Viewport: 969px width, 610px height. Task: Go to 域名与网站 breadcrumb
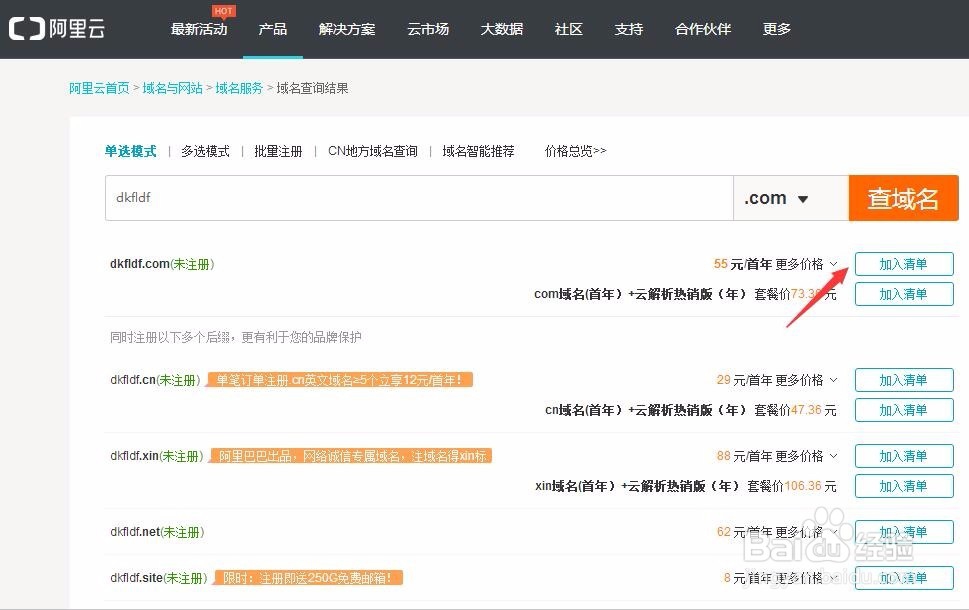click(172, 88)
